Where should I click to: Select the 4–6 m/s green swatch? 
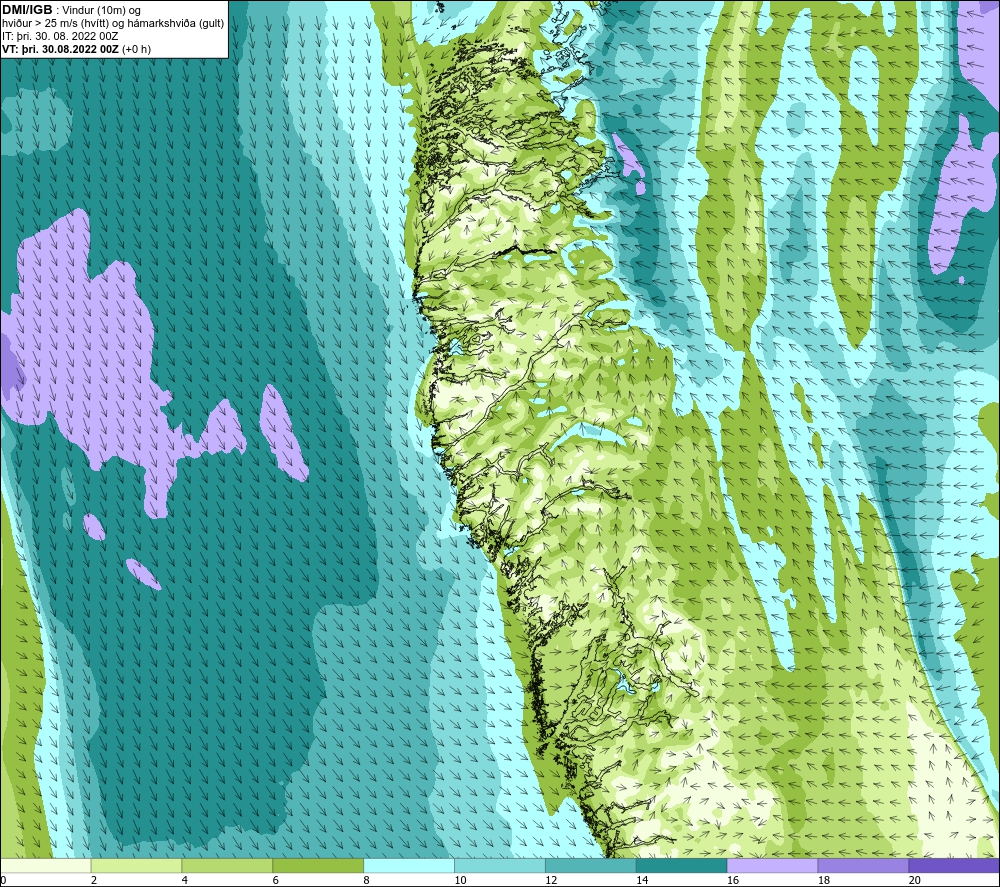coord(227,865)
